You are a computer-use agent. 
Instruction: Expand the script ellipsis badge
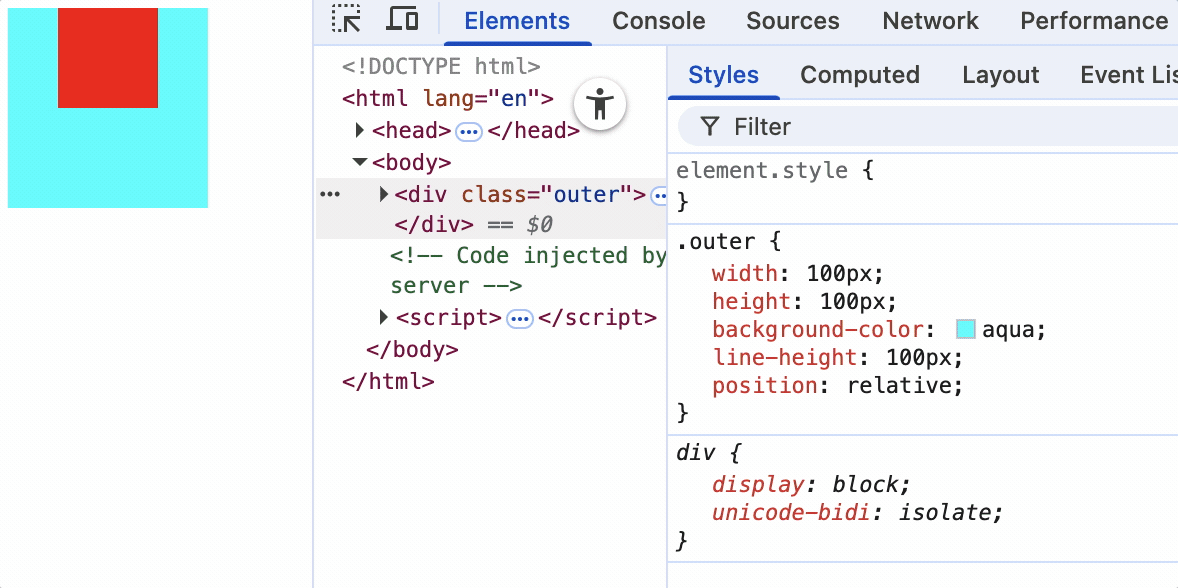coord(520,319)
